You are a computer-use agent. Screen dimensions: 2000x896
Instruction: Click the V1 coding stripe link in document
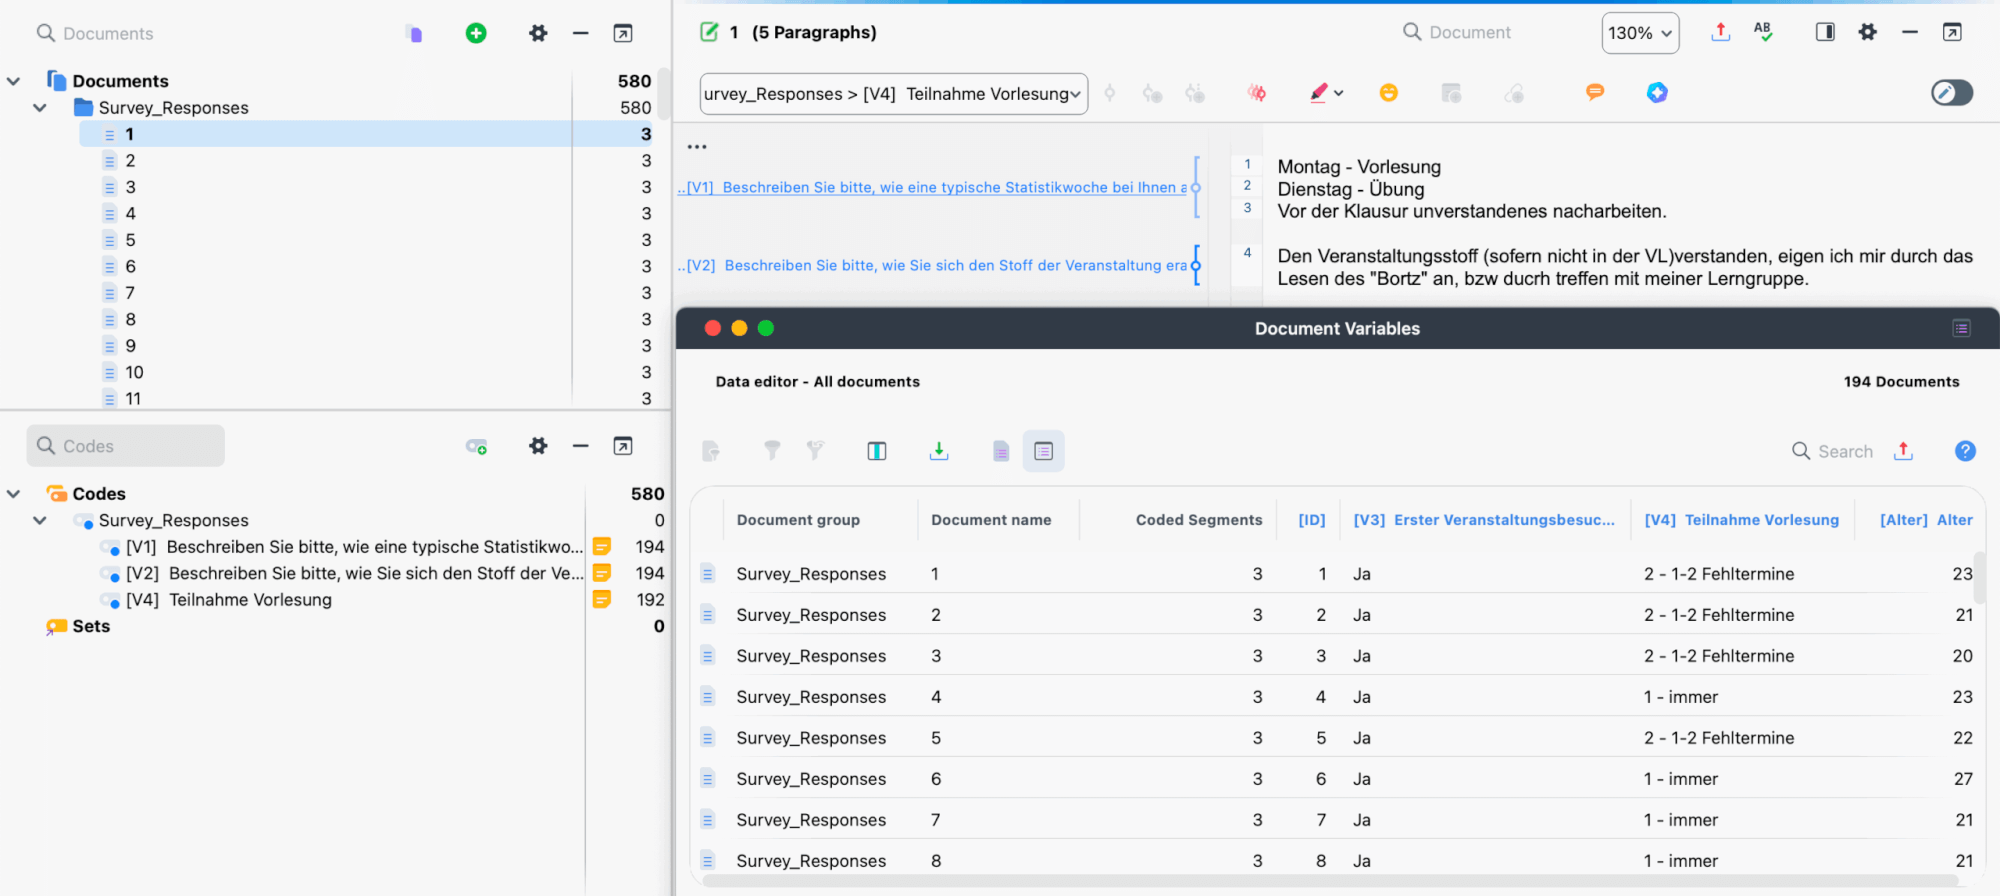click(932, 187)
